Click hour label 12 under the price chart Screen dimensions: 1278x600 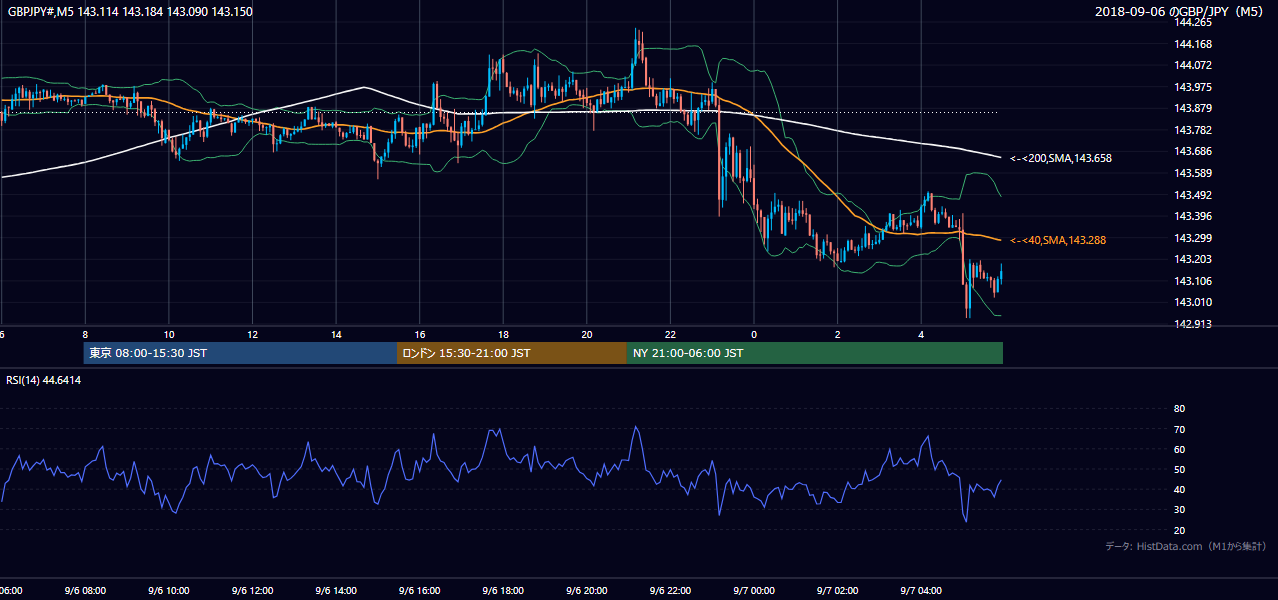point(252,334)
